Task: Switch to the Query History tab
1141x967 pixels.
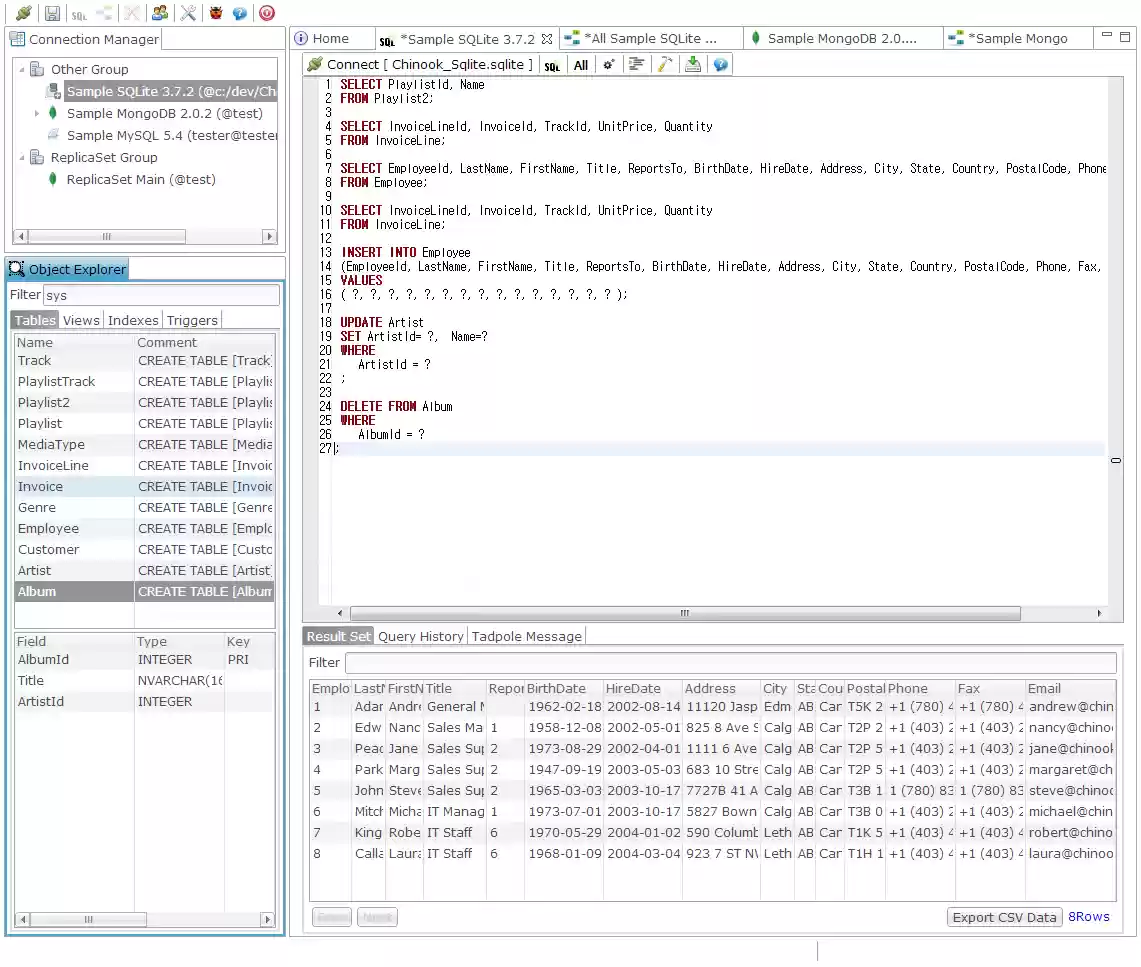Action: pos(420,636)
